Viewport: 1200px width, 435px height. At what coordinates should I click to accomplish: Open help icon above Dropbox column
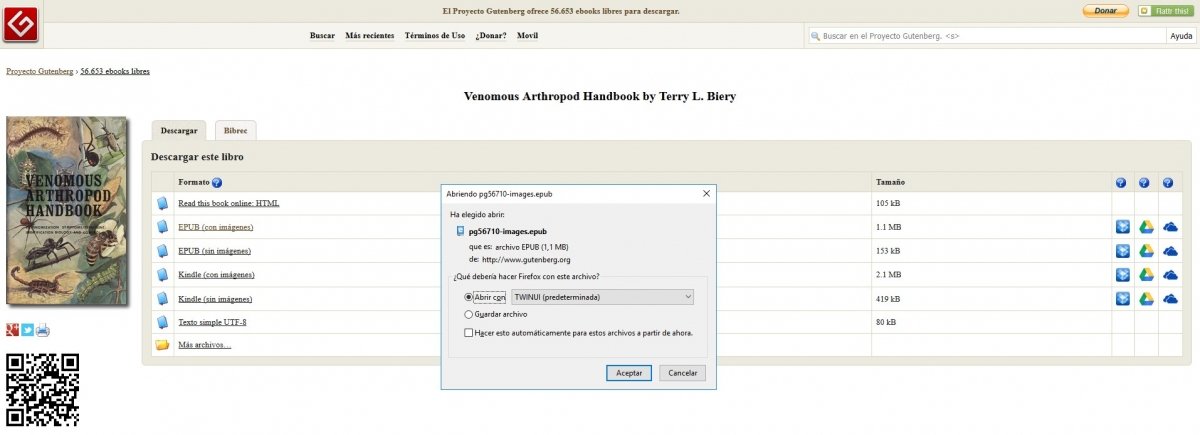(x=1121, y=183)
